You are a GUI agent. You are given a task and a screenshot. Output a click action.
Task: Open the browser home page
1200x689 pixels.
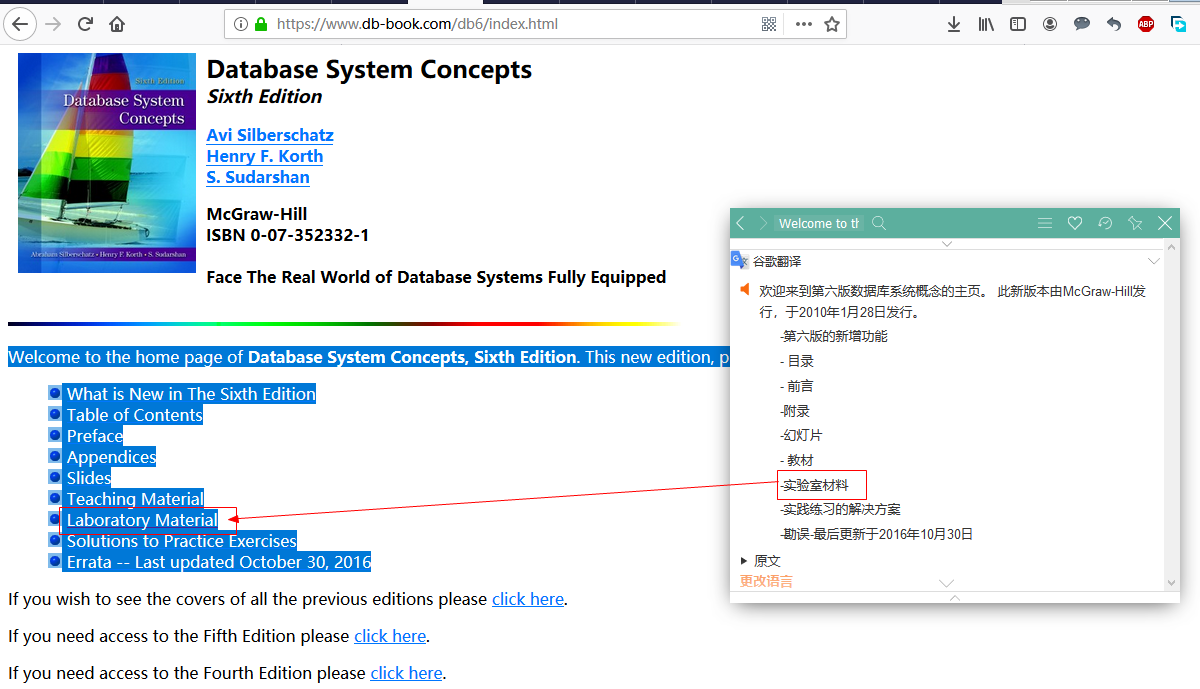[117, 24]
